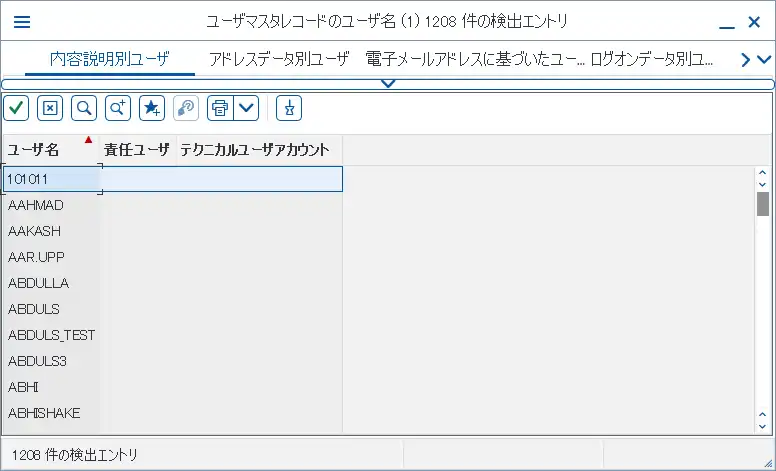Select user row ABHI
776x471 pixels.
click(x=173, y=387)
